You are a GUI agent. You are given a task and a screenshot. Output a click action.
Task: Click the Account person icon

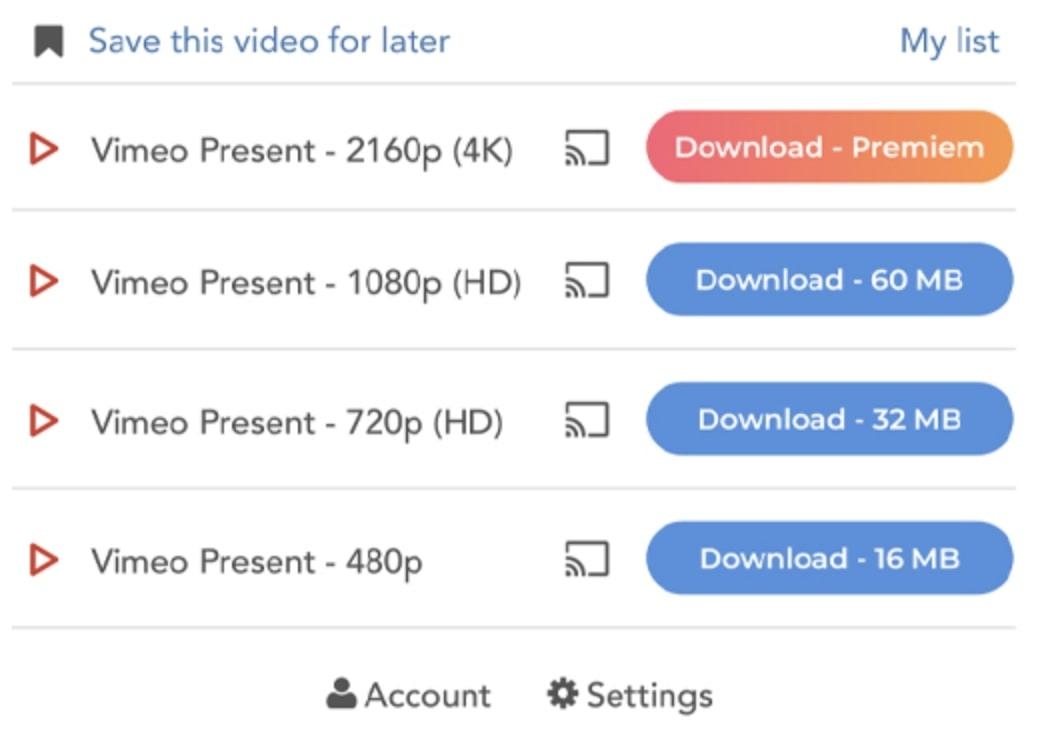pyautogui.click(x=342, y=693)
